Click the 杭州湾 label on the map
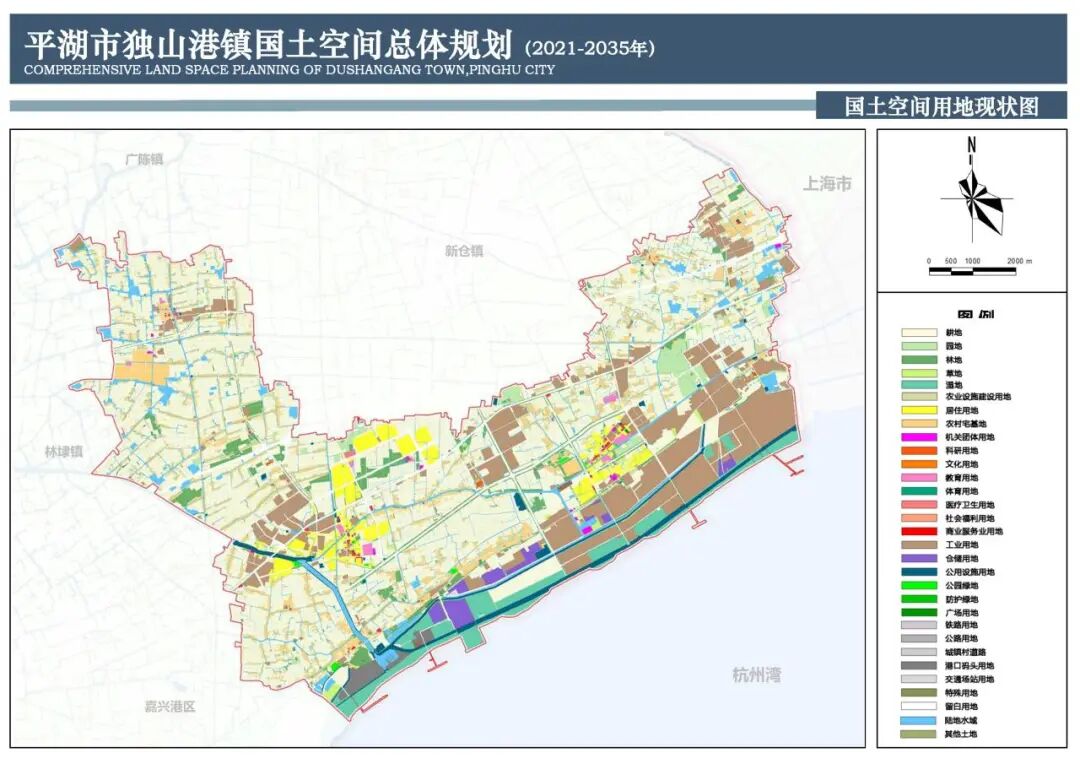This screenshot has height=764, width=1080. [756, 674]
